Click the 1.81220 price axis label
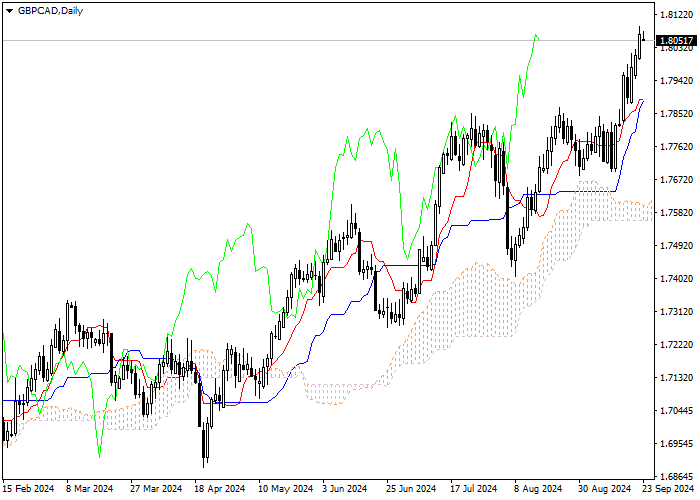700x500 pixels. [676, 15]
